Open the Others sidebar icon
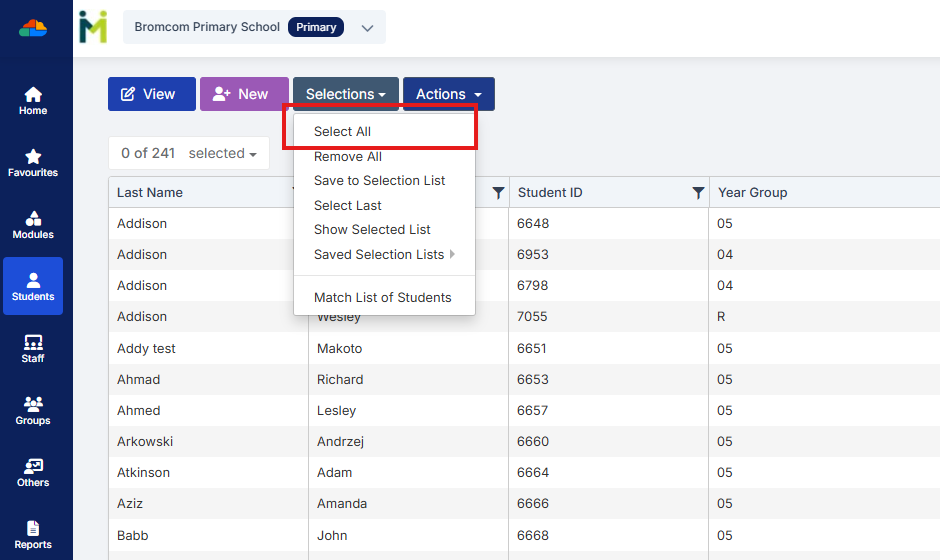Screen dimensions: 940x560 pos(33,473)
